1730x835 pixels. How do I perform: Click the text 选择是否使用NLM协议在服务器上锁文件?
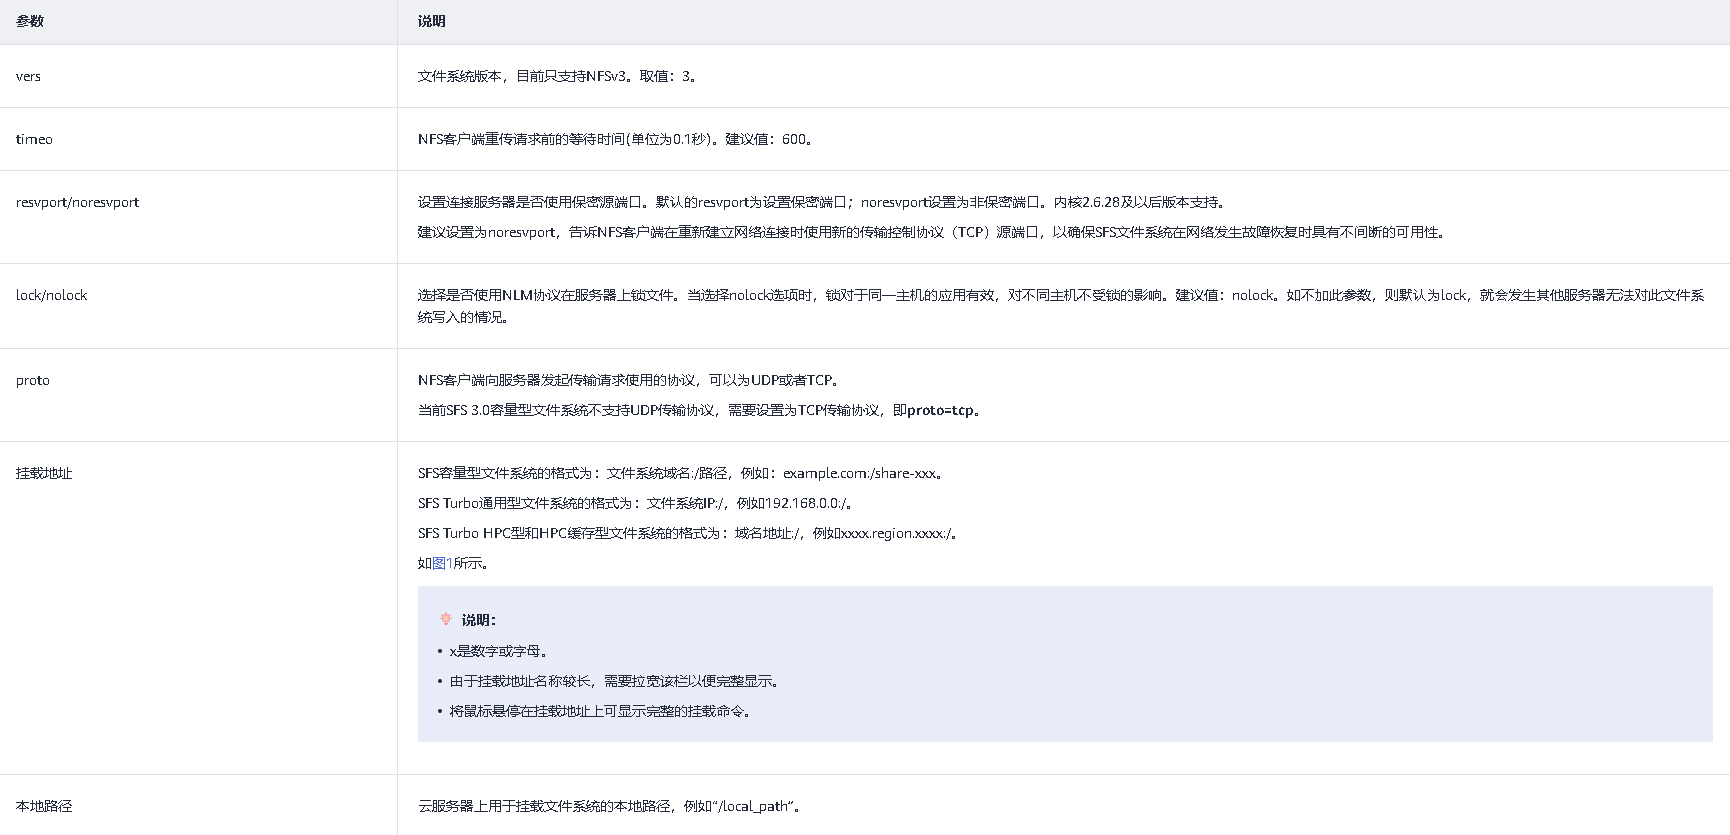click(546, 295)
